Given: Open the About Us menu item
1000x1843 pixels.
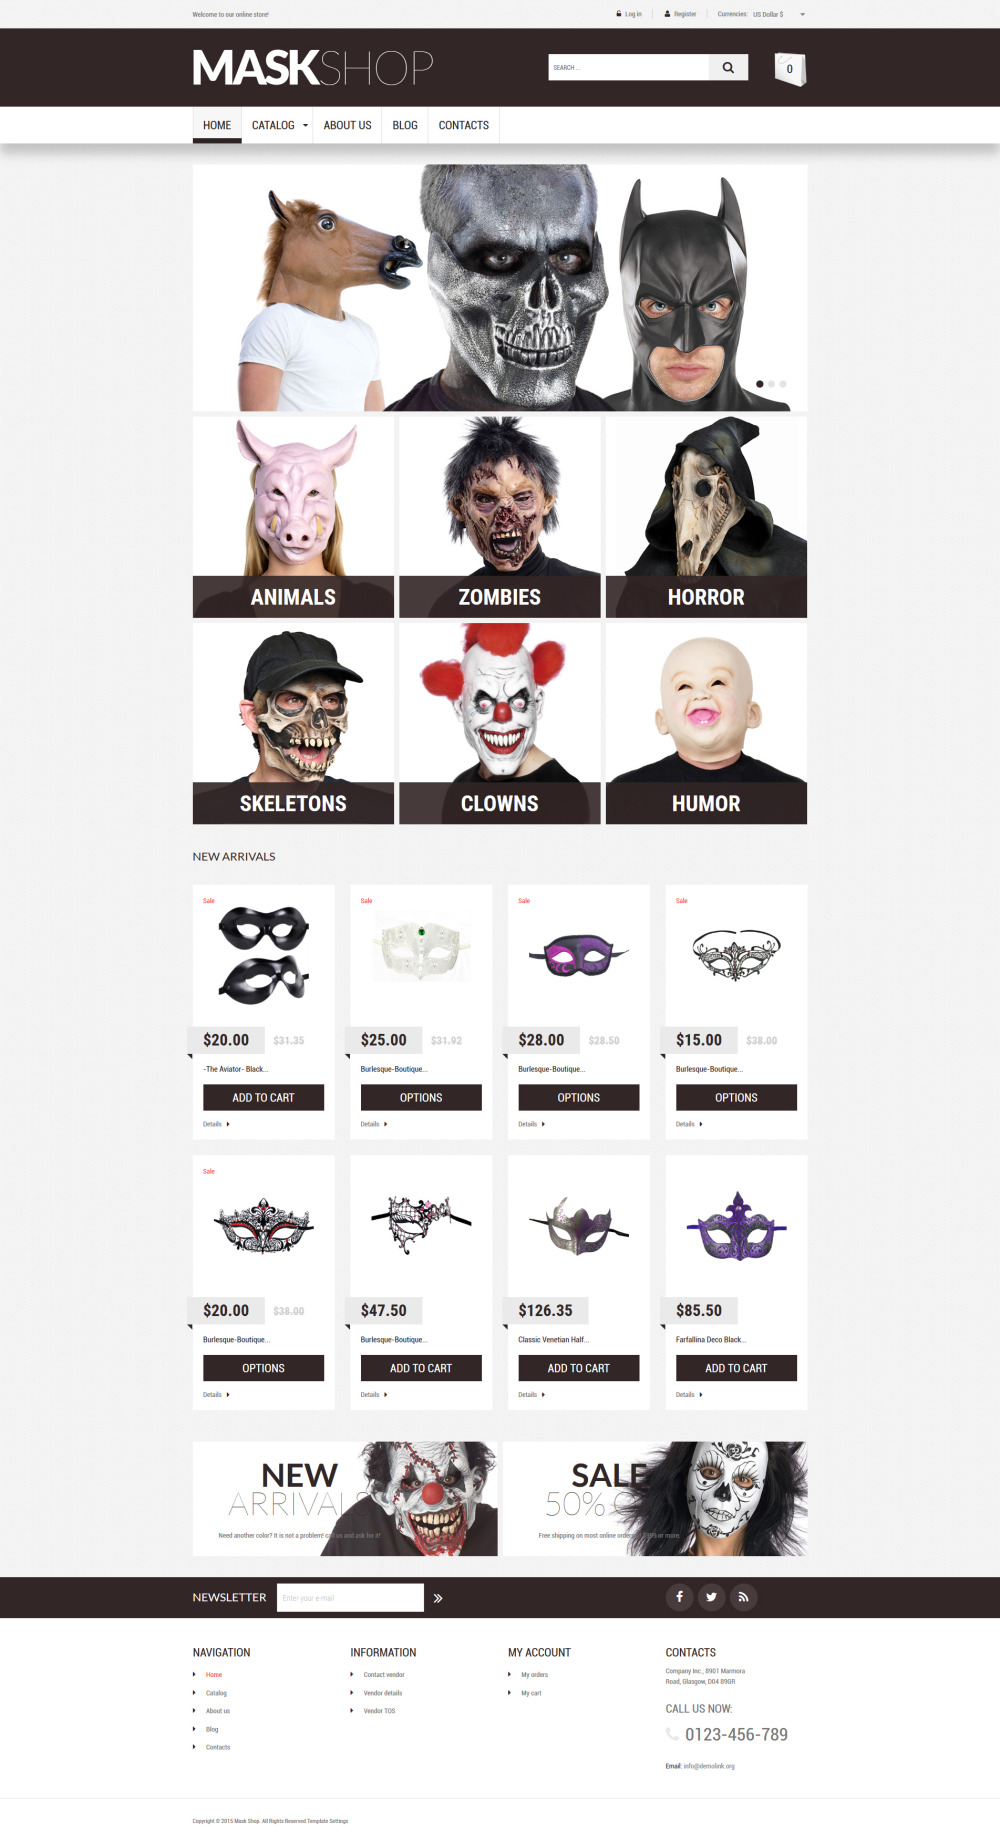Looking at the screenshot, I should (347, 125).
